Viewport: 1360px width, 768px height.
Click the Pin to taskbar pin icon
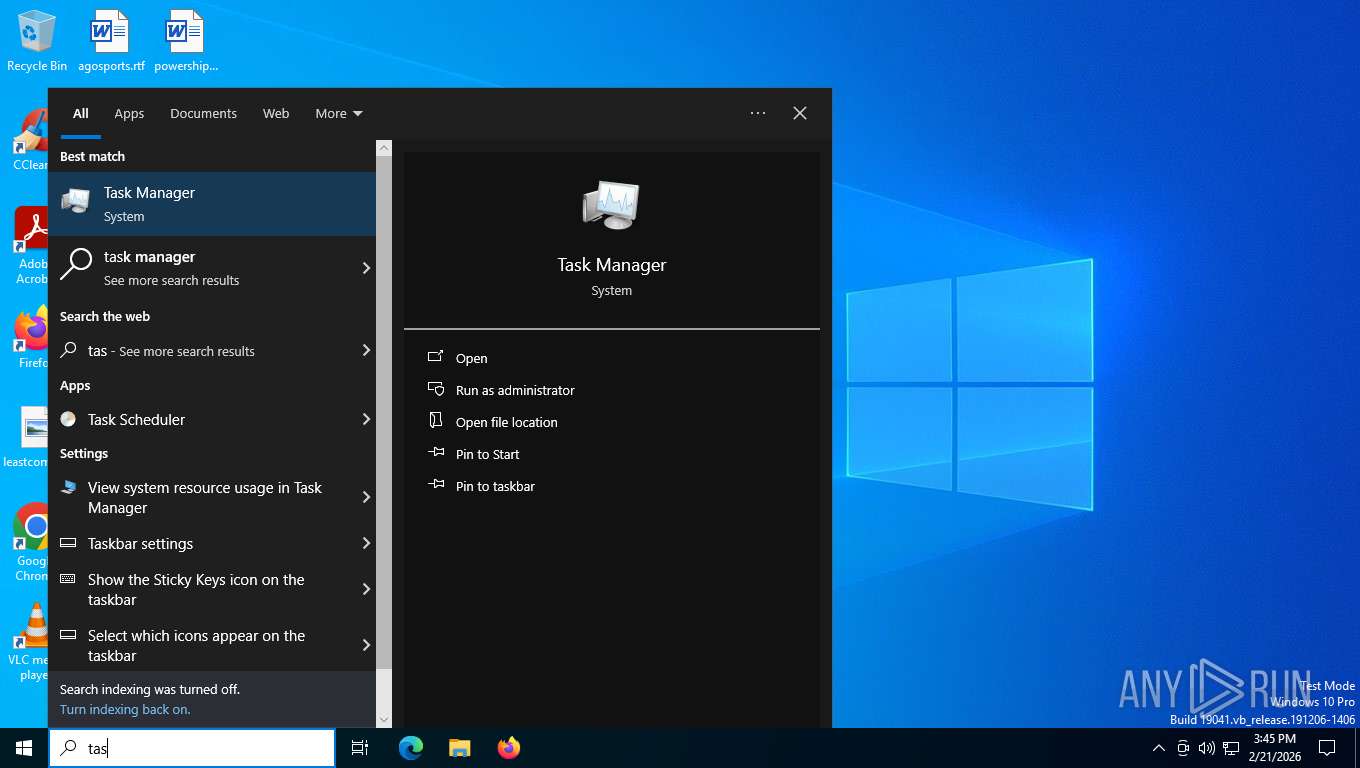435,485
